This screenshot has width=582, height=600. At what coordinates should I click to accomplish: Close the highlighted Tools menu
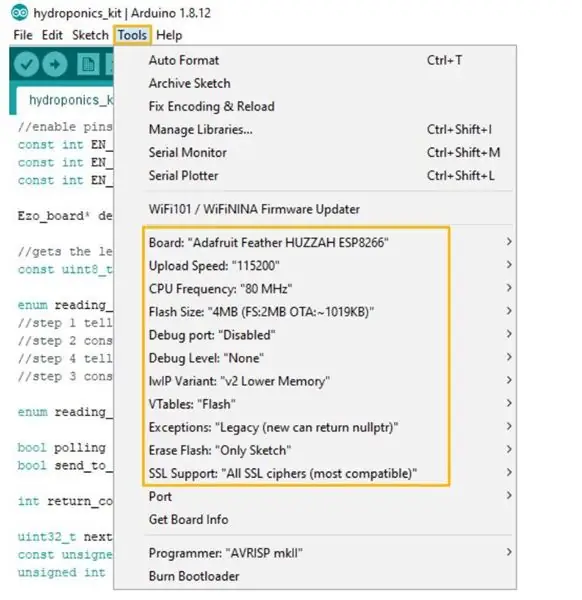pyautogui.click(x=132, y=35)
